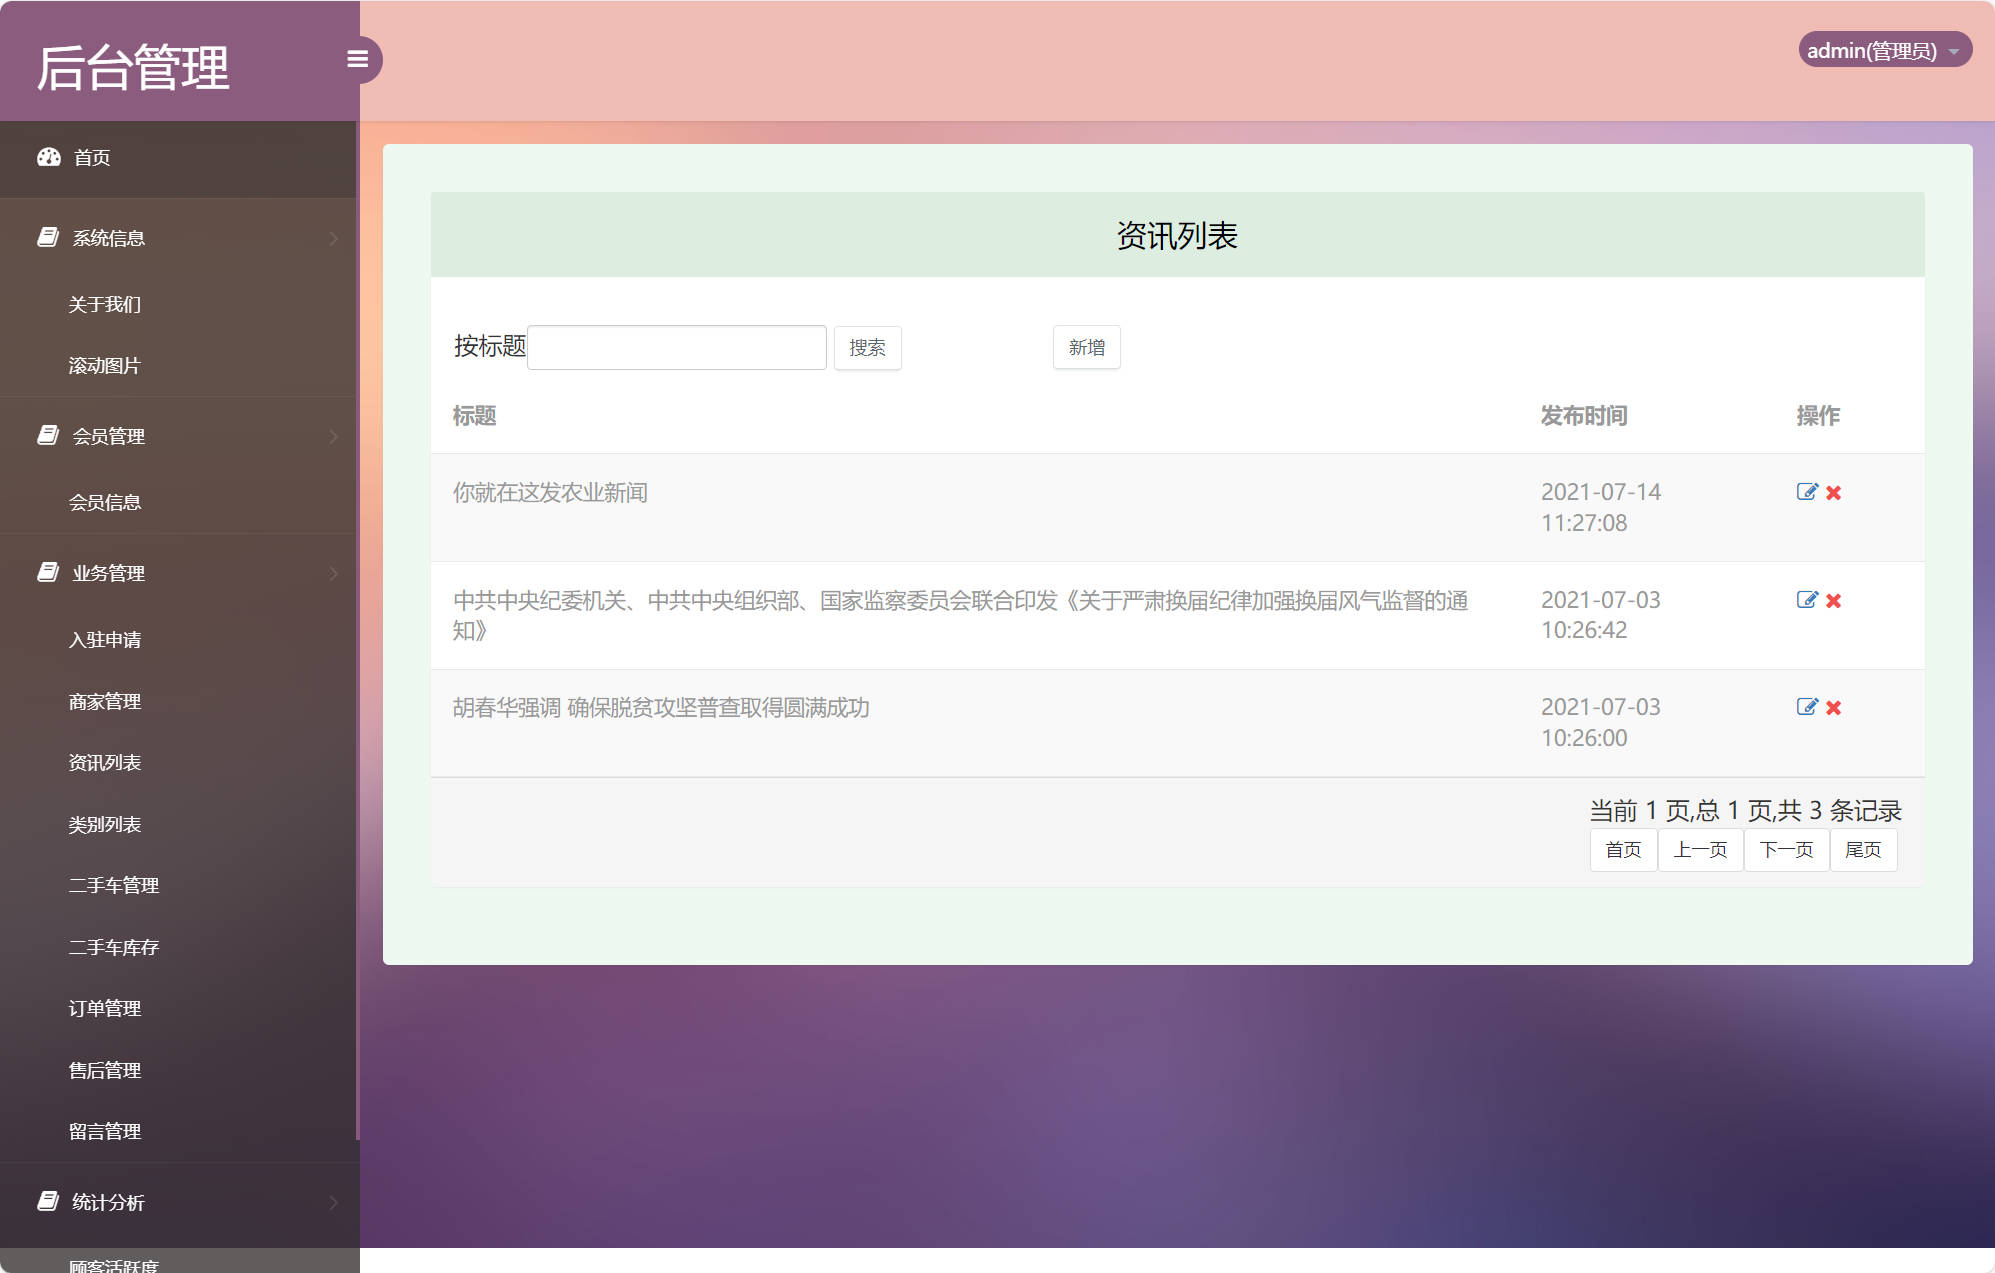
Task: Click the 统计分析 section icon
Action: pyautogui.click(x=47, y=1201)
